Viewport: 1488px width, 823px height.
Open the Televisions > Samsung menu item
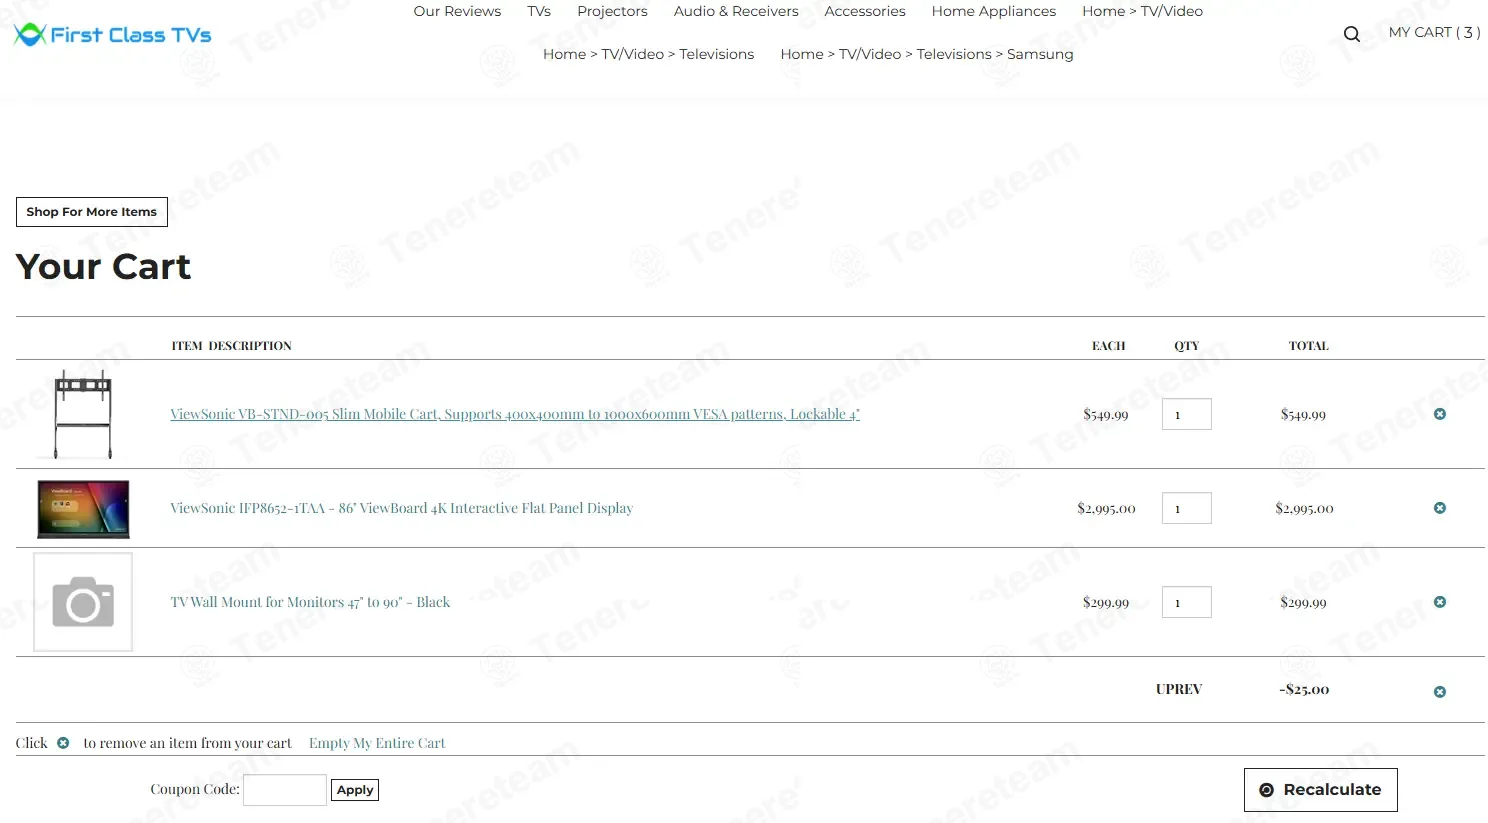927,54
